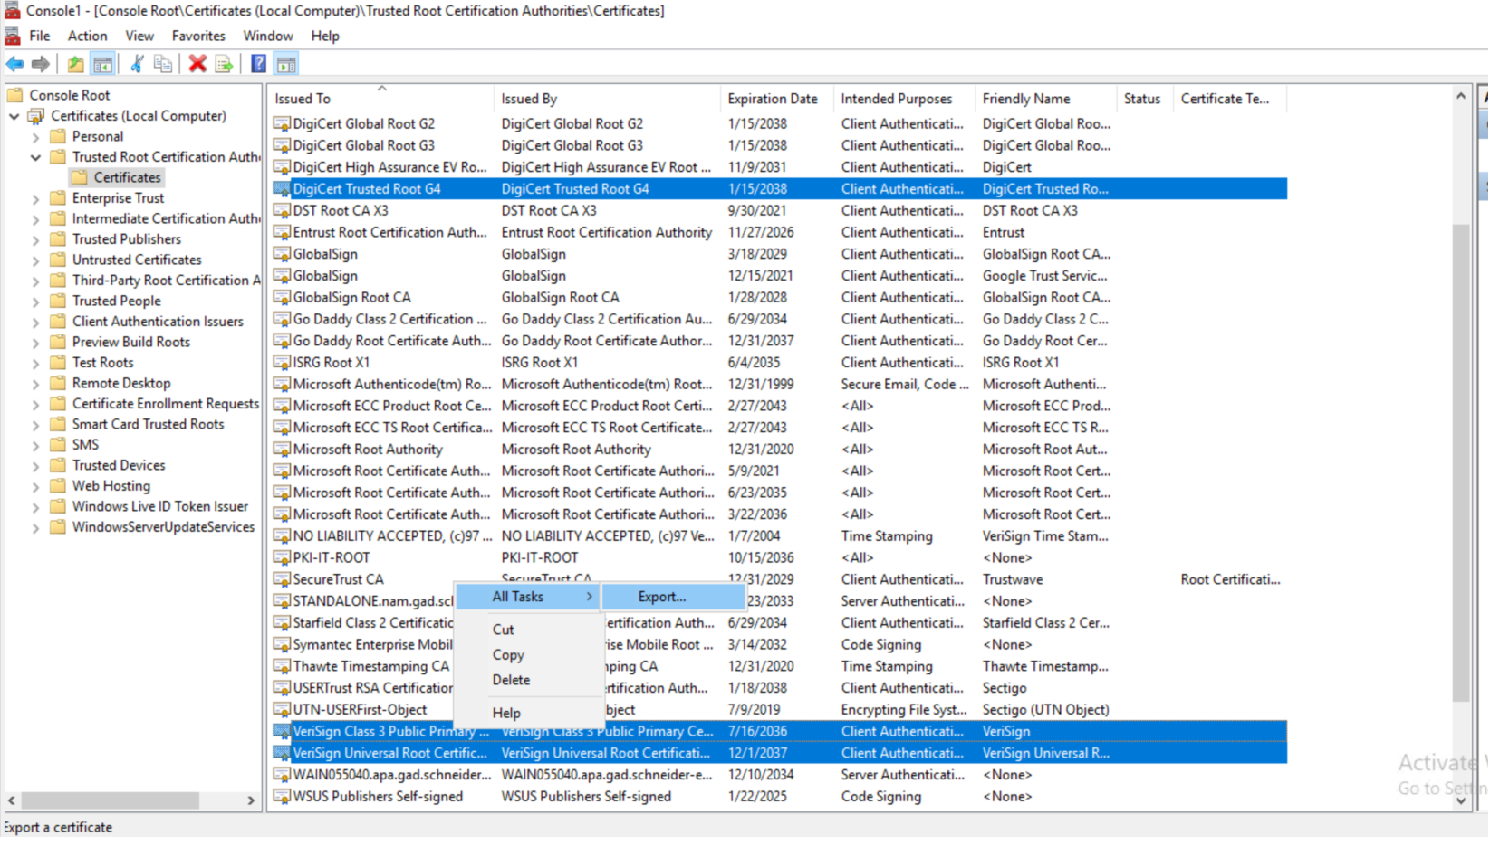Select the Windows Live ID Token Issuer item
This screenshot has height=842, width=1488.
click(160, 506)
